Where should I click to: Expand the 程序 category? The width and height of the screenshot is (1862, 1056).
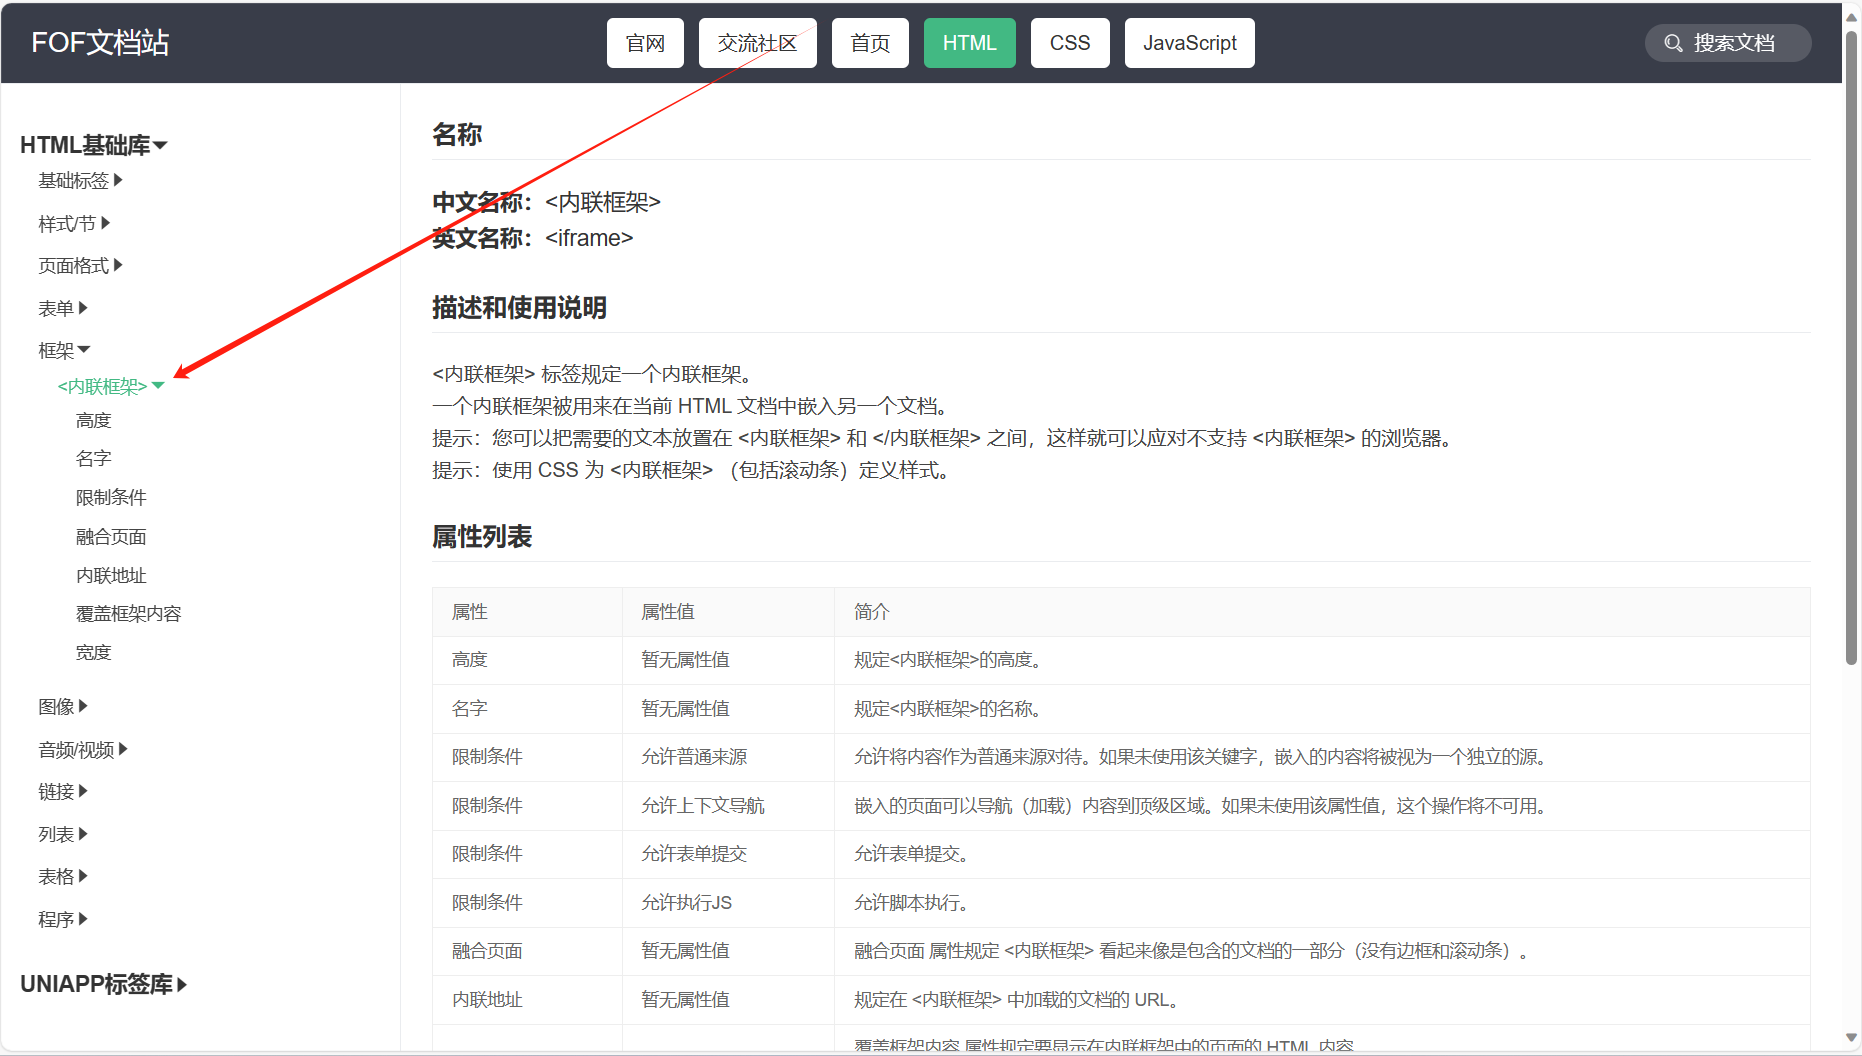pyautogui.click(x=63, y=919)
